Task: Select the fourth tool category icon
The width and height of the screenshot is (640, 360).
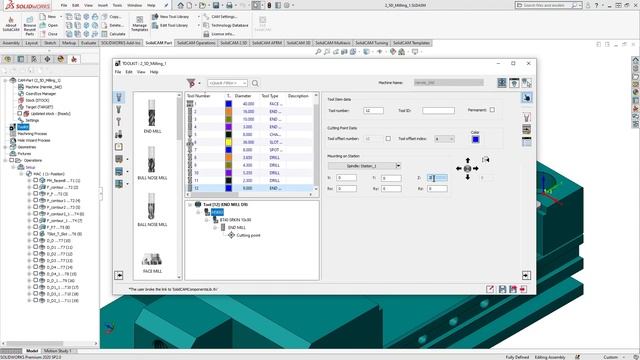Action: 119,134
